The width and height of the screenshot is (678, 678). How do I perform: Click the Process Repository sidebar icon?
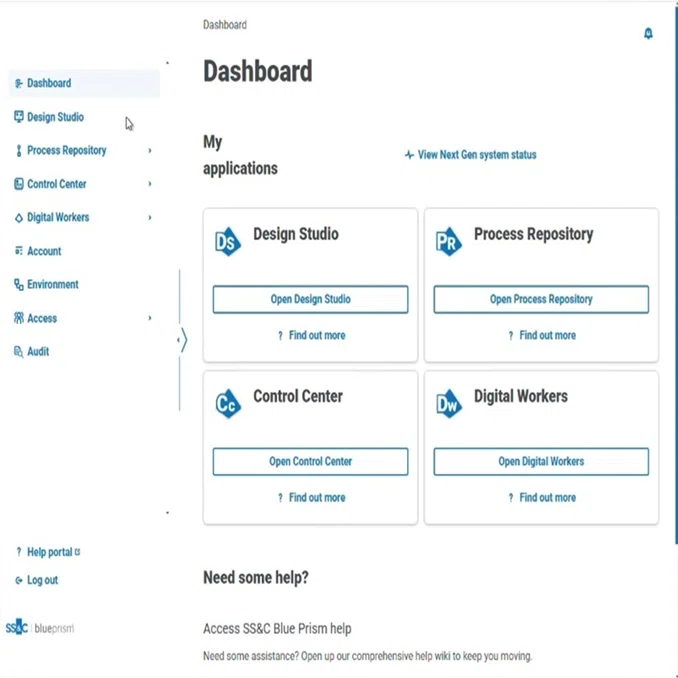(x=18, y=150)
